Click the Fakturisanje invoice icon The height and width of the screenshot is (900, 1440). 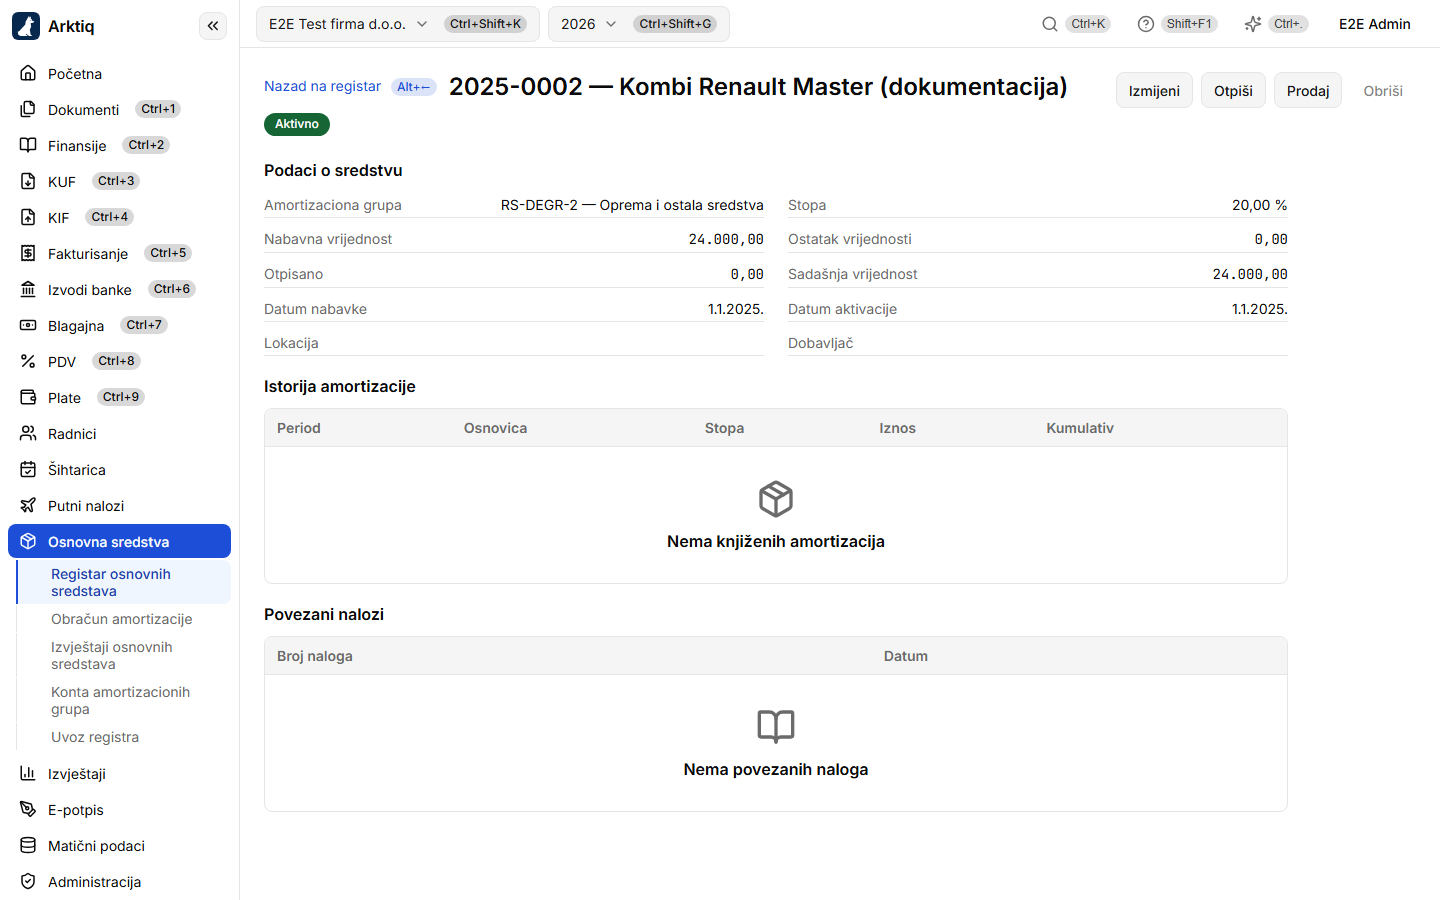point(28,254)
